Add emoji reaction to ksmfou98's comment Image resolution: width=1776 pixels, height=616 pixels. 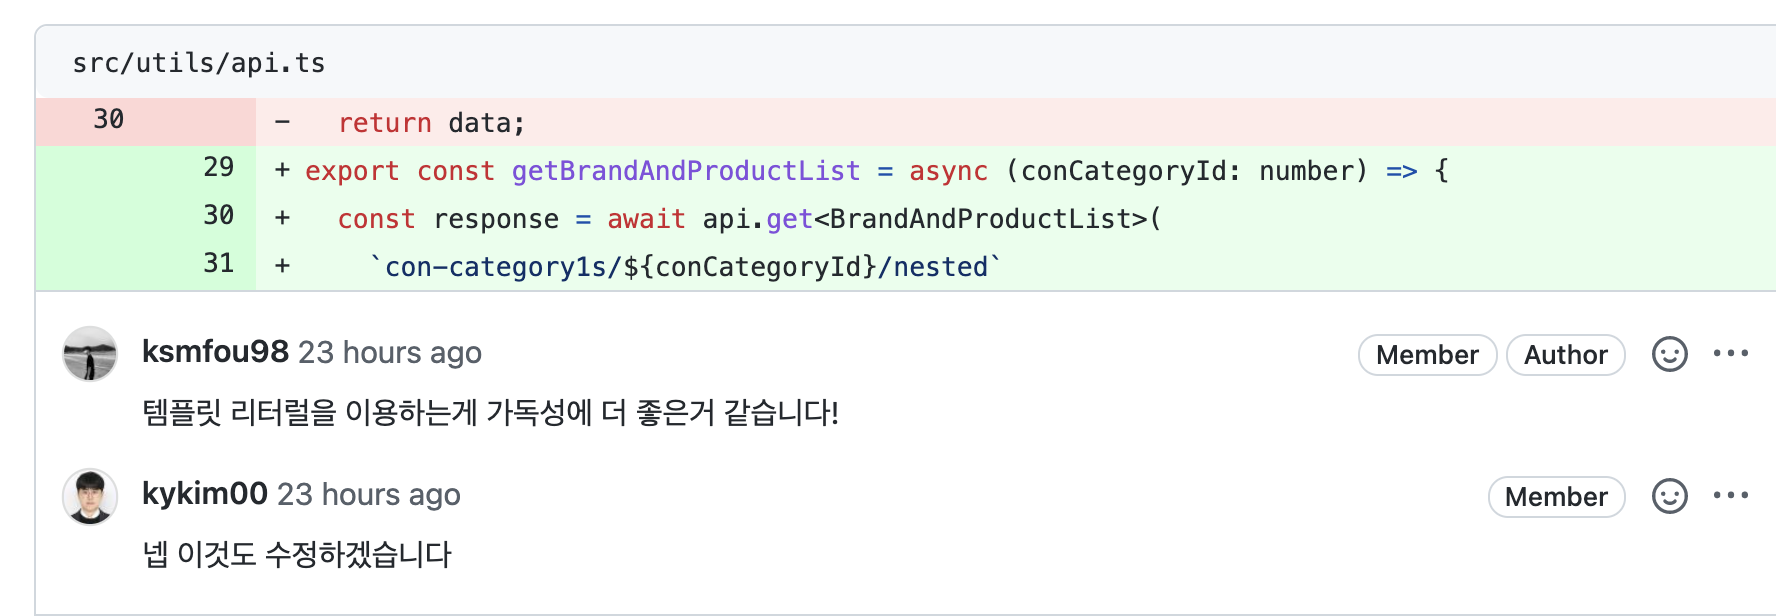tap(1669, 354)
